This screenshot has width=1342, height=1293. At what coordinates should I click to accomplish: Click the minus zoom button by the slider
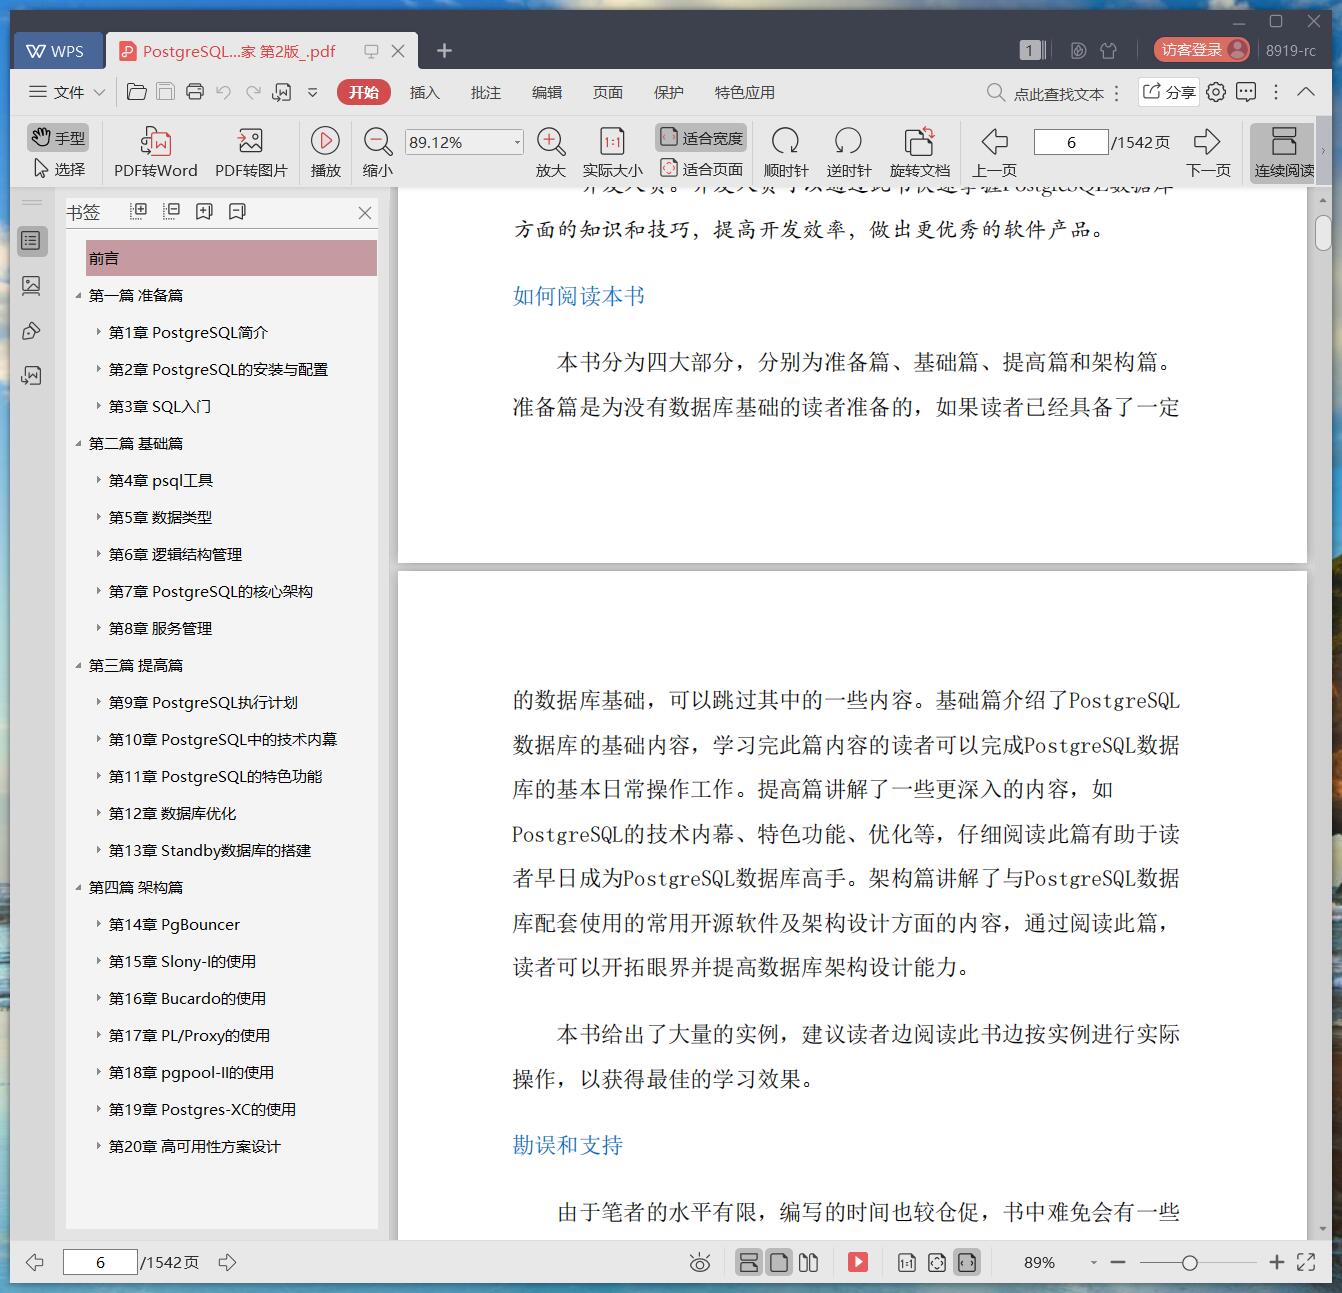coord(1118,1263)
